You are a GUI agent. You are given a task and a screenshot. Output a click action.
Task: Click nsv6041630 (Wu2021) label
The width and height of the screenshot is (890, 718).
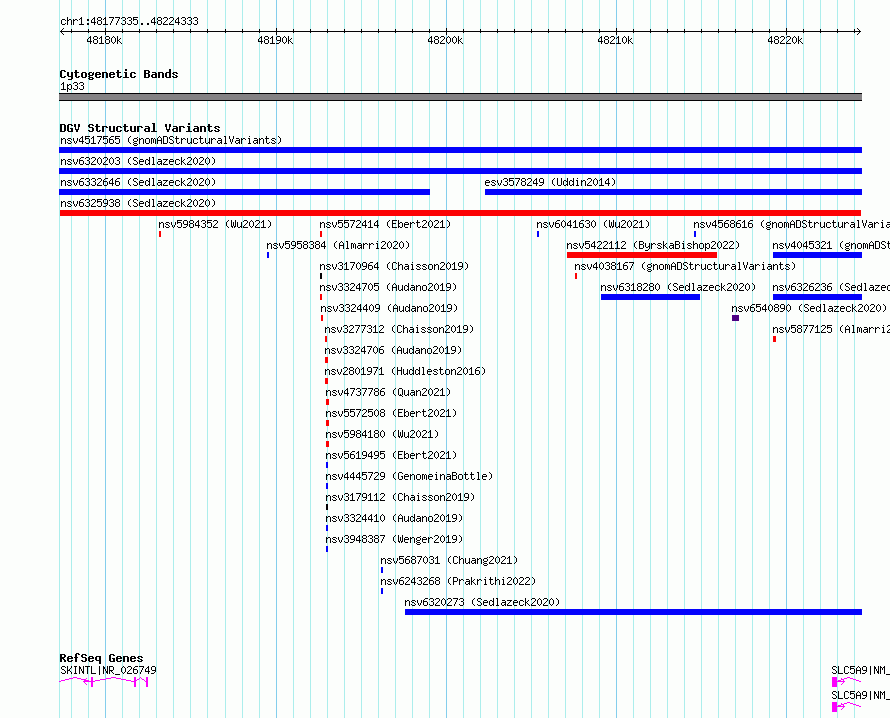point(593,224)
